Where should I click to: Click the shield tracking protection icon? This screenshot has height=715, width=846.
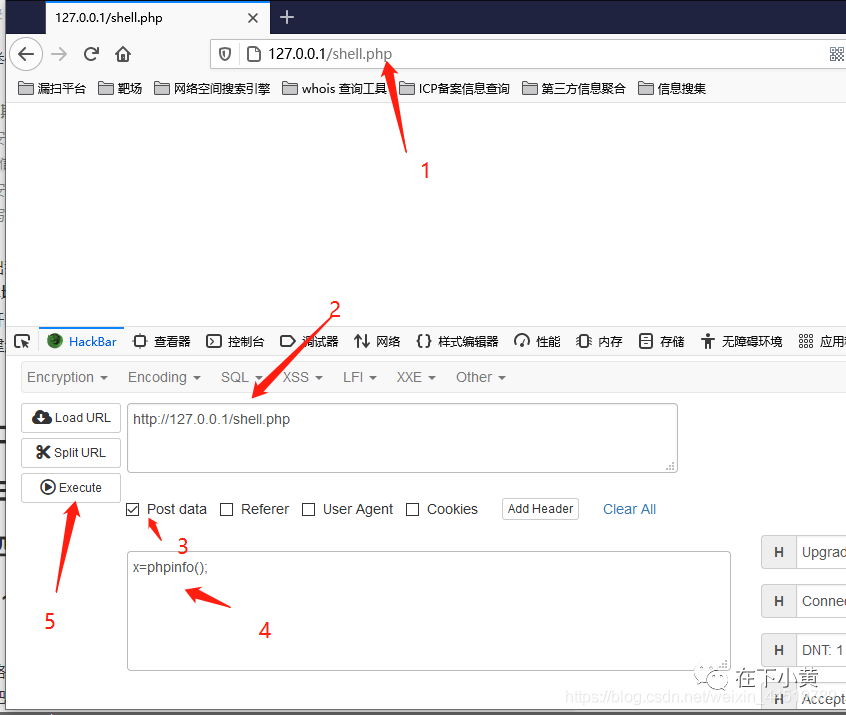tap(225, 54)
